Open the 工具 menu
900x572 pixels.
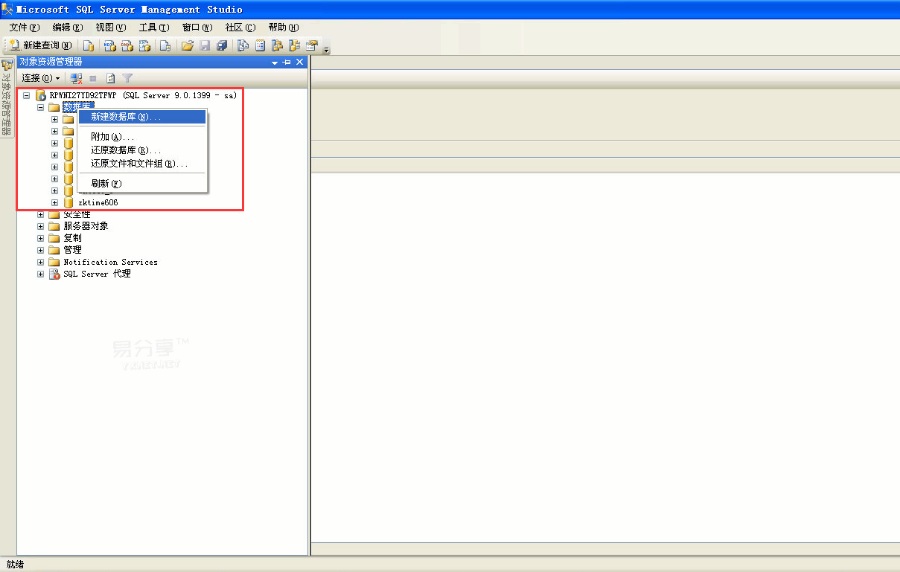tap(154, 27)
